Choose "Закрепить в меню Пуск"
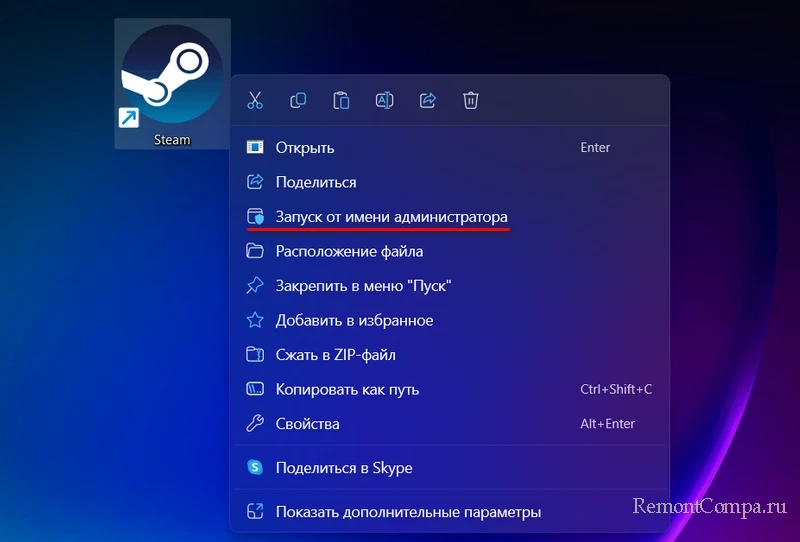800x542 pixels. [364, 286]
